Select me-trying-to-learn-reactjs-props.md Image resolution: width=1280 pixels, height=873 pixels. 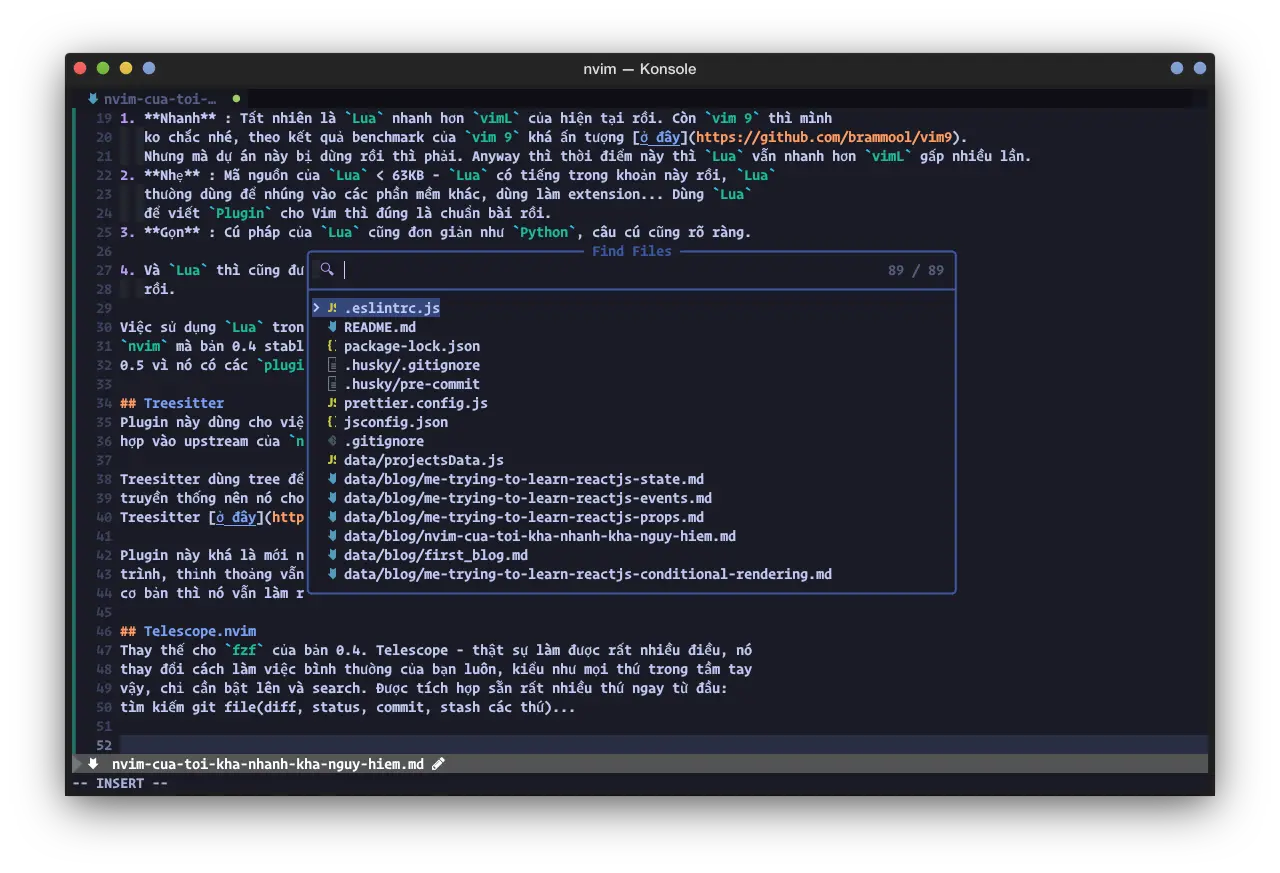pyautogui.click(x=524, y=517)
